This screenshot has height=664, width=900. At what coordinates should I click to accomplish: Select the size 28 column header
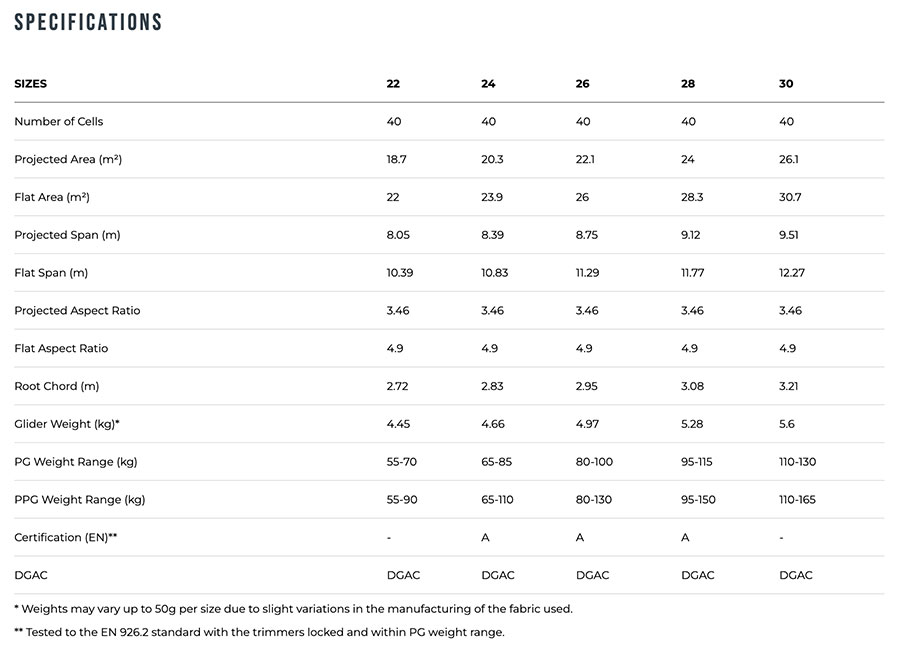tap(688, 84)
